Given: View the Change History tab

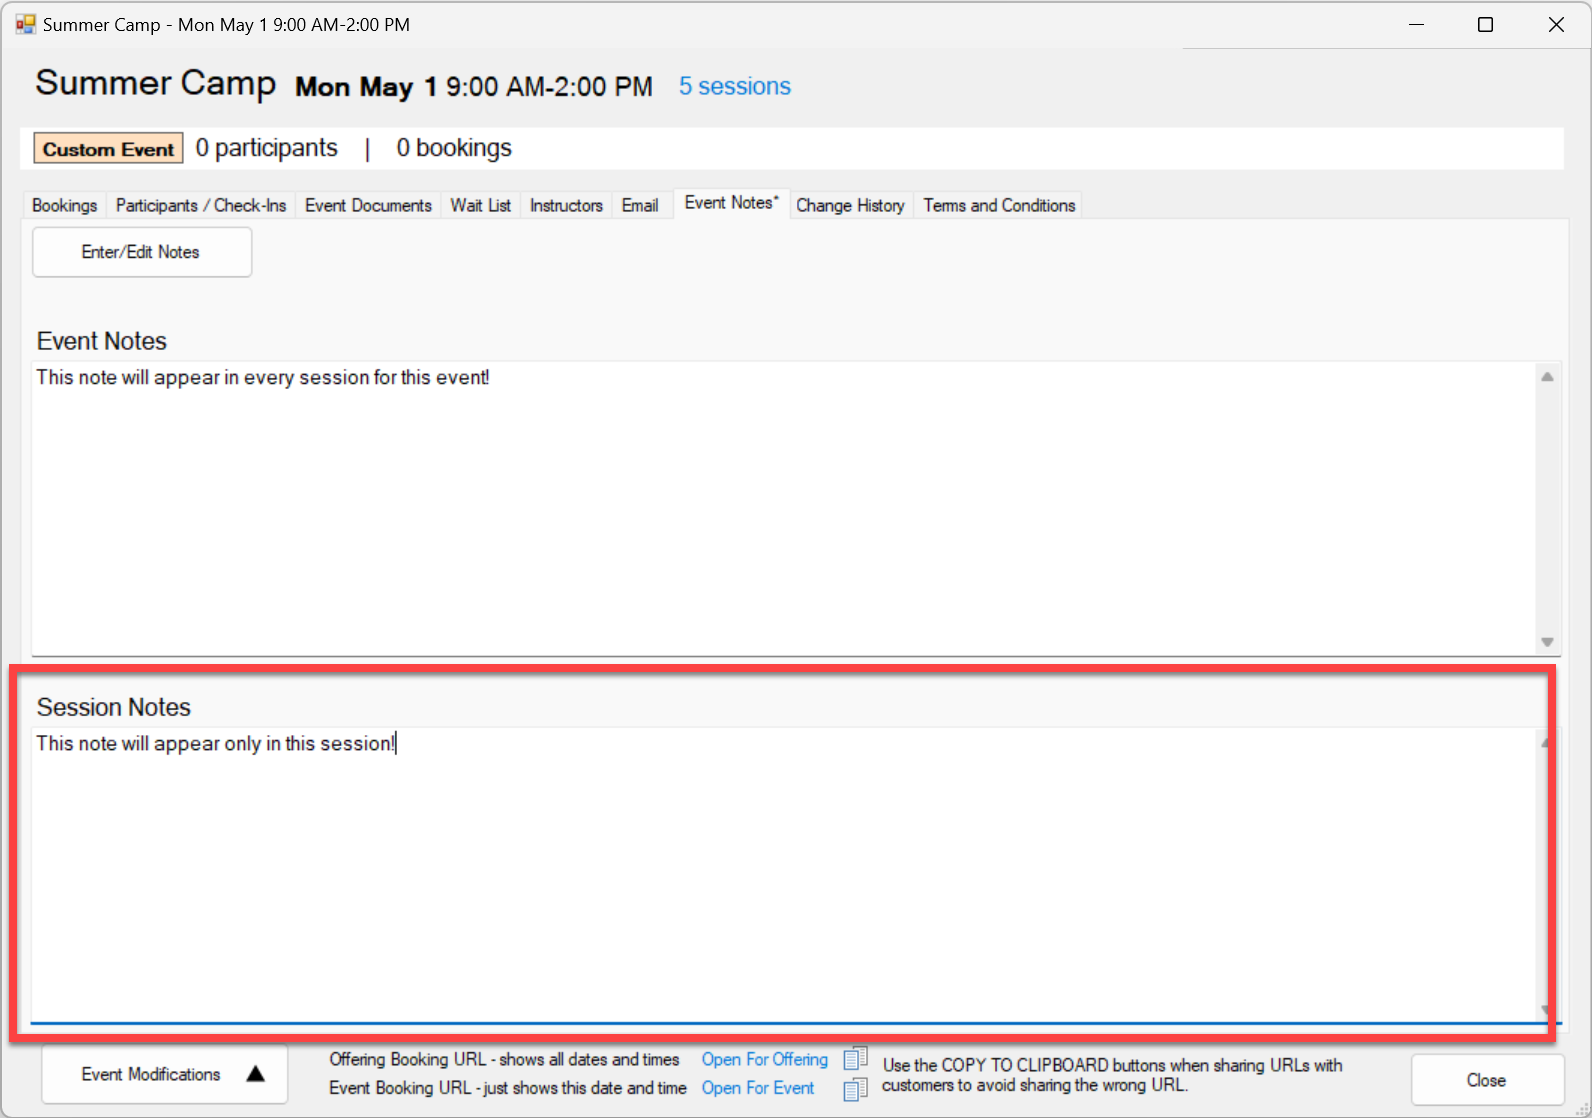Looking at the screenshot, I should [x=850, y=205].
